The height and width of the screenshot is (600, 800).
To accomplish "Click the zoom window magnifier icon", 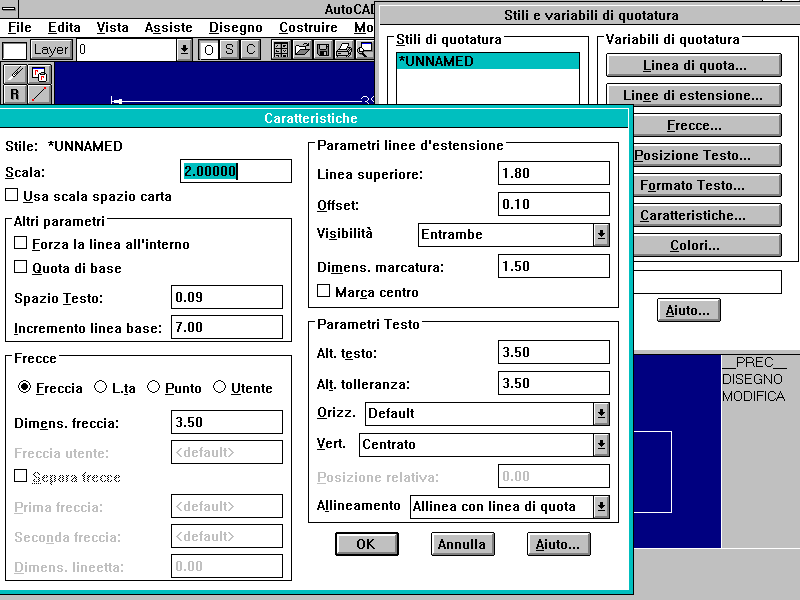I will click(x=365, y=49).
